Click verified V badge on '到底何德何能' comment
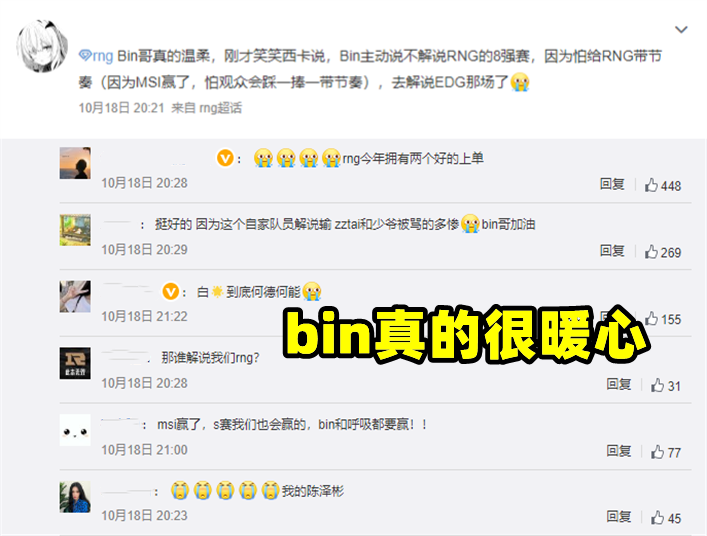 click(x=171, y=292)
